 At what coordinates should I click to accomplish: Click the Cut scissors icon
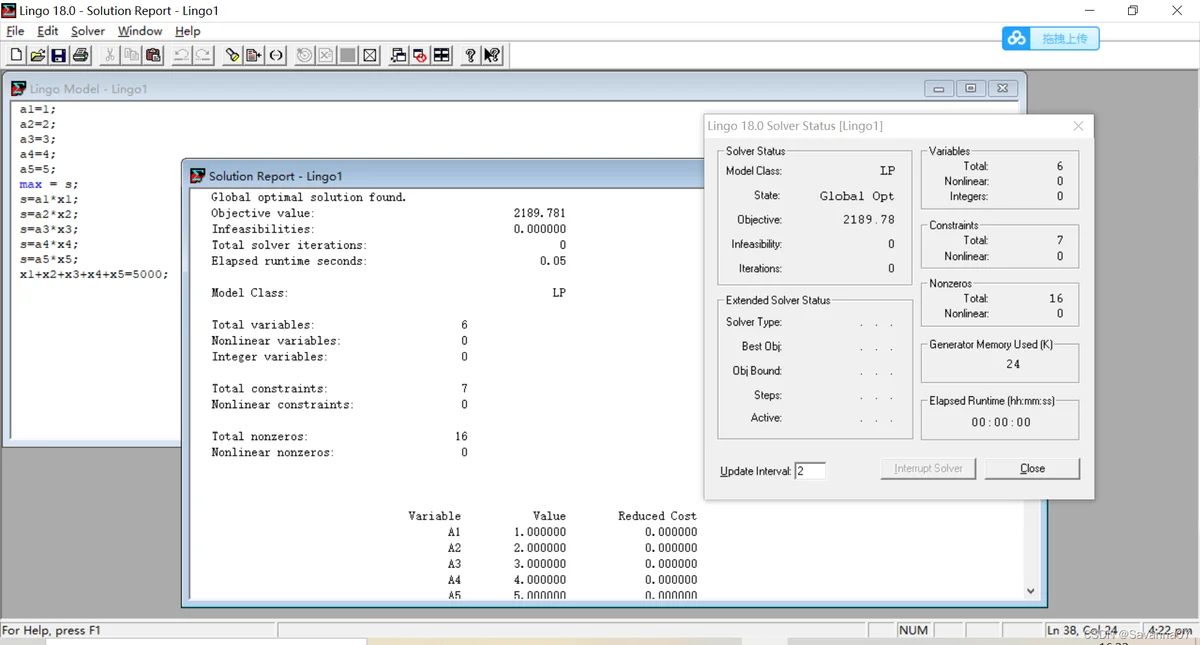pos(110,55)
